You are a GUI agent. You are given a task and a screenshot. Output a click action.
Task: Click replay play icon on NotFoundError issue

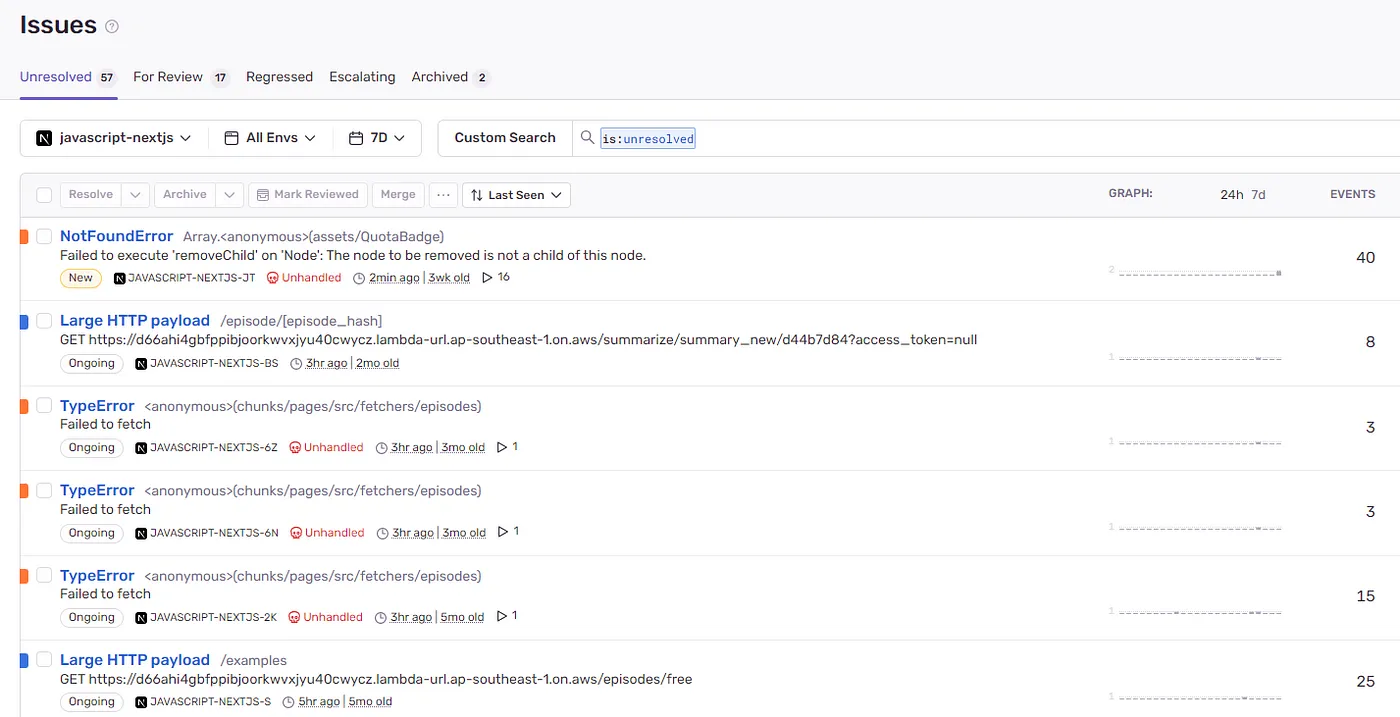tap(487, 277)
